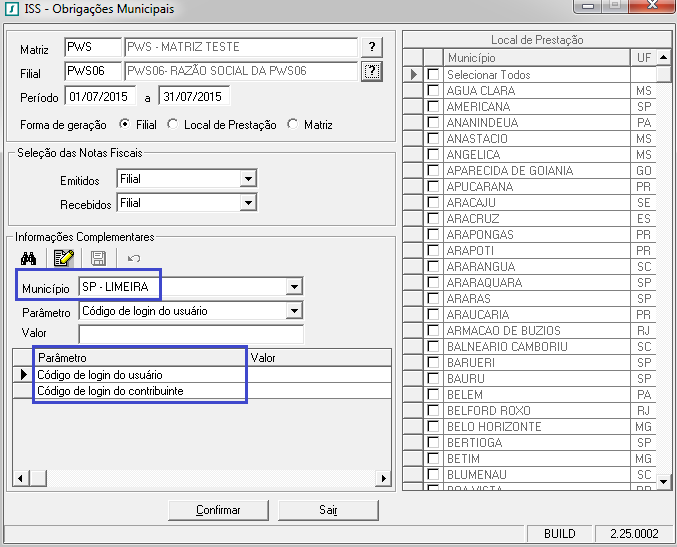
Task: Click the period start date field
Action: click(x=100, y=96)
